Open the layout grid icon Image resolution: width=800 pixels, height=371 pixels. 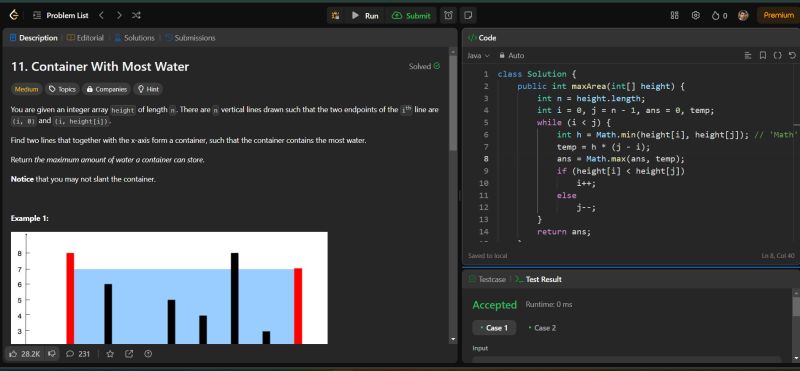[x=674, y=15]
